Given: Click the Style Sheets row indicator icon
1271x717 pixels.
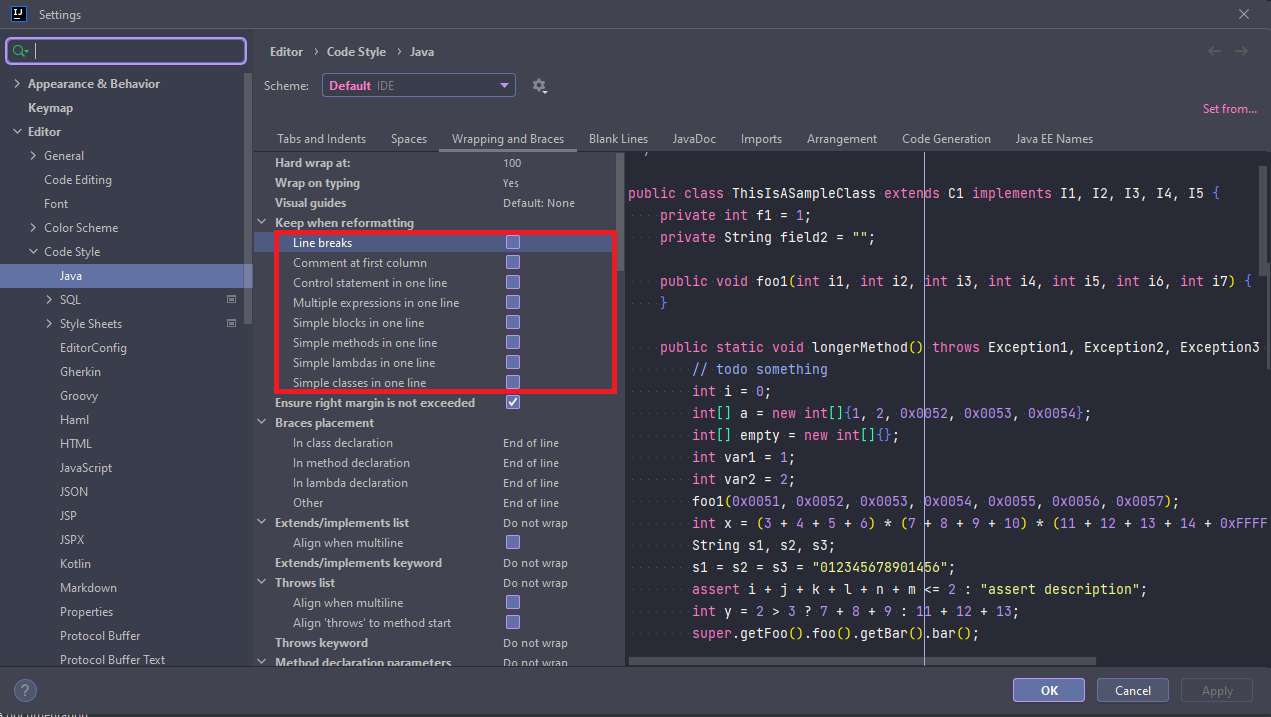Looking at the screenshot, I should click(x=232, y=323).
